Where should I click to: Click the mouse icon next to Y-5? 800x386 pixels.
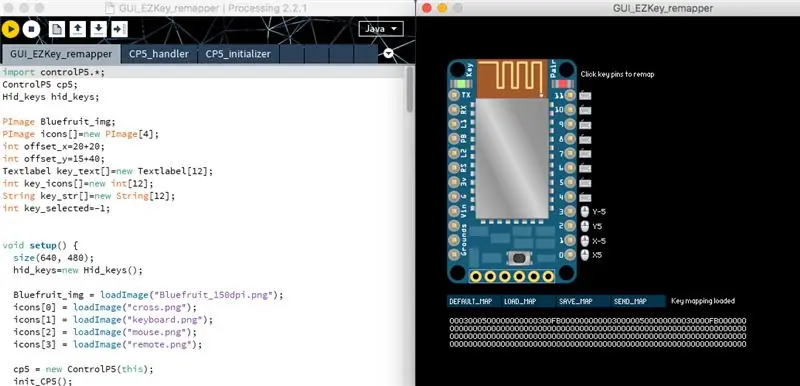point(585,212)
